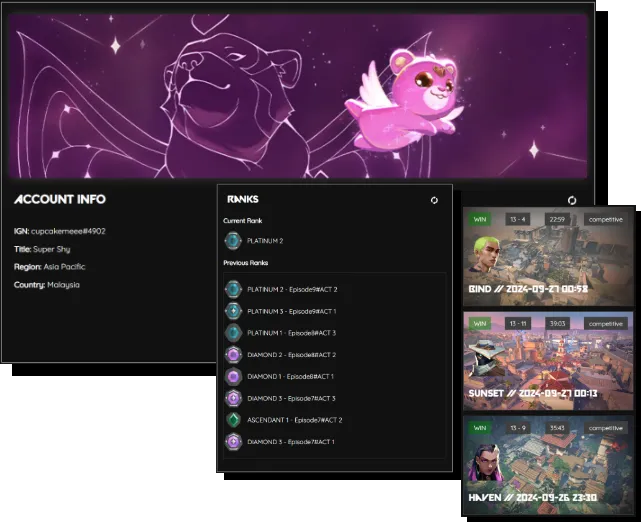Select the Diamond 3 Episode7 ACT 1 badge
This screenshot has height=522, width=641.
pyautogui.click(x=233, y=442)
